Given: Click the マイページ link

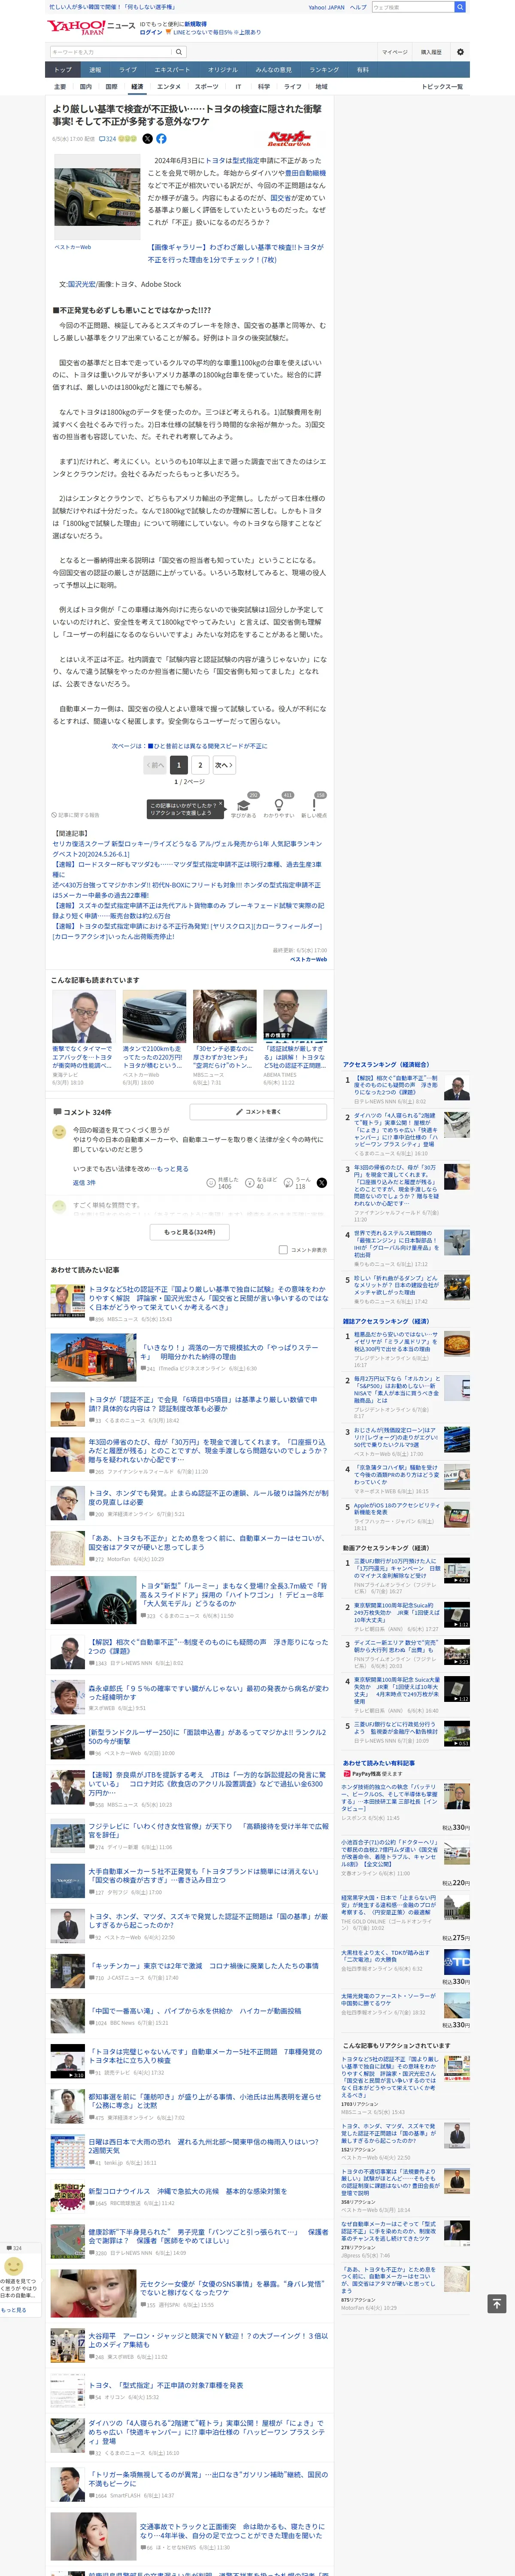Looking at the screenshot, I should pos(394,52).
